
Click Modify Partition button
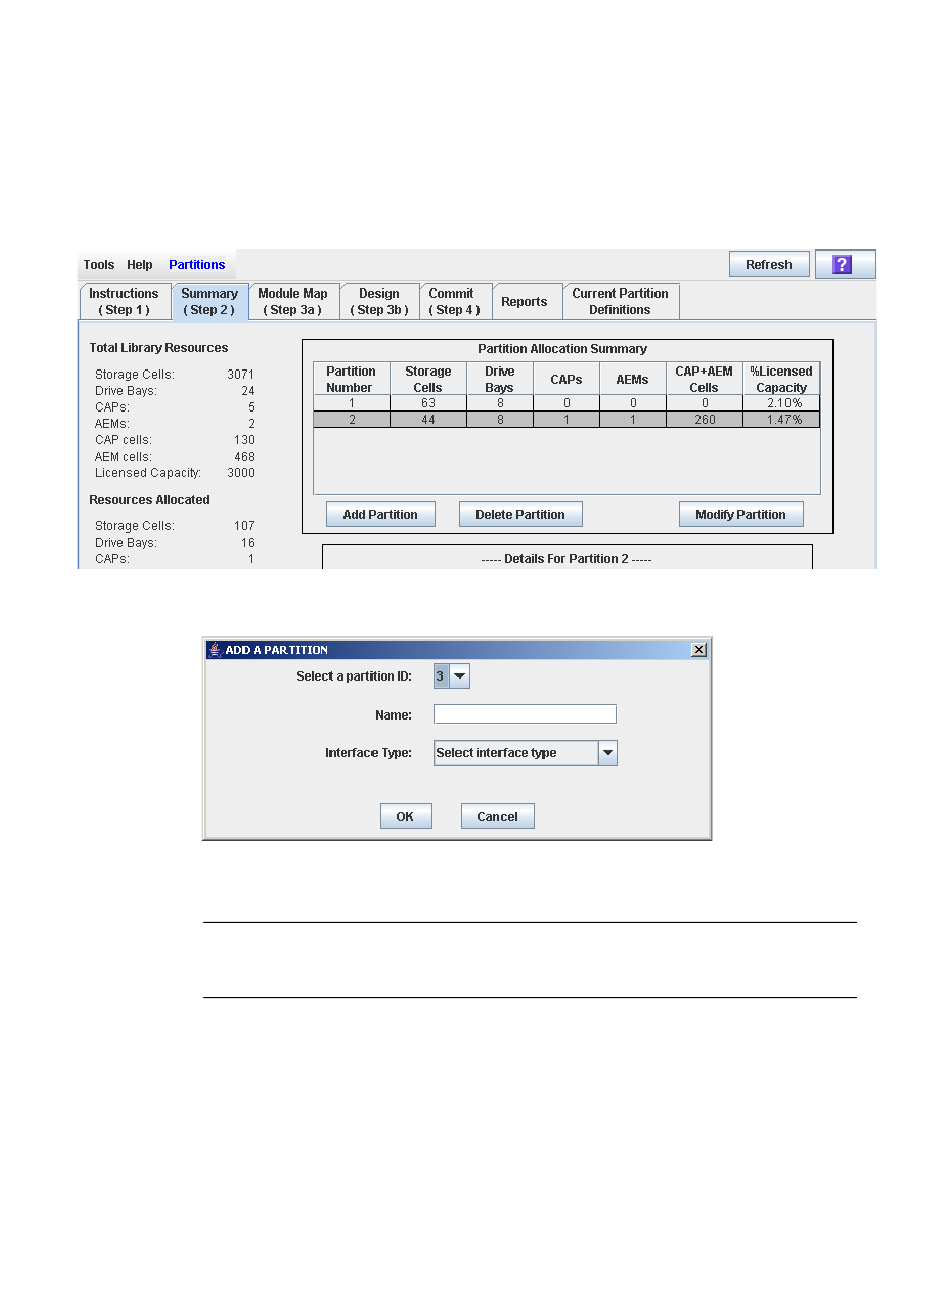(x=741, y=514)
